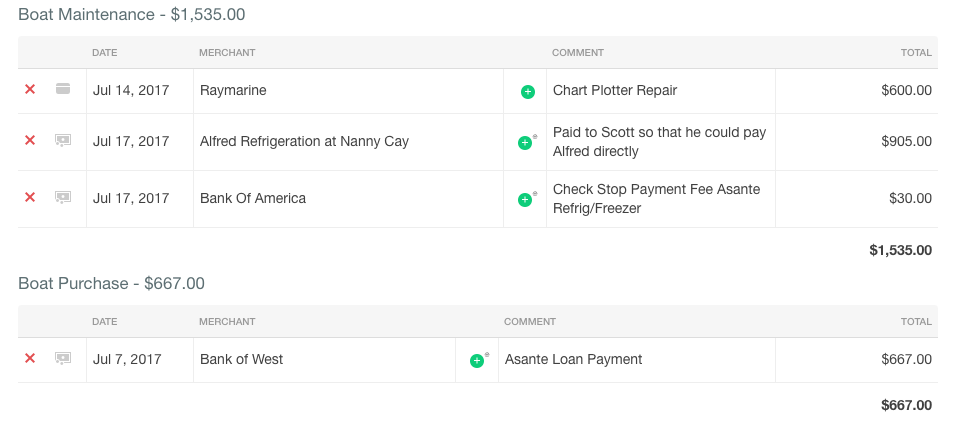The image size is (954, 425).
Task: Click the cash icon beside Alfred Refrigeration
Action: click(x=63, y=140)
